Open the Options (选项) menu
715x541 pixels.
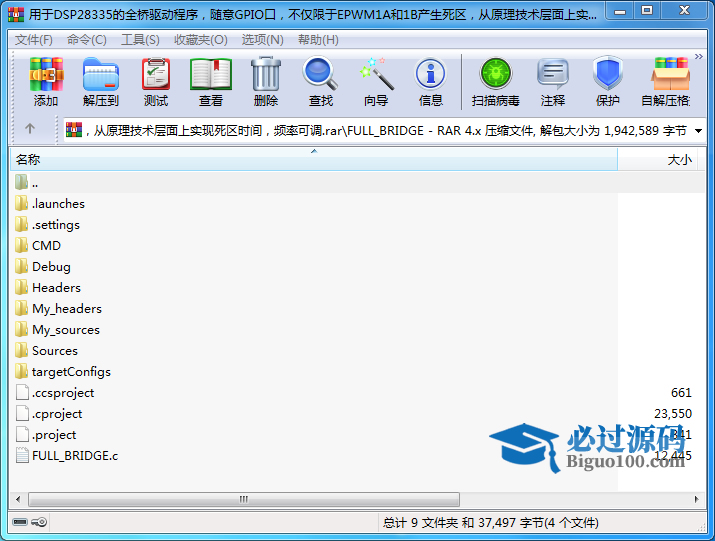(x=262, y=40)
